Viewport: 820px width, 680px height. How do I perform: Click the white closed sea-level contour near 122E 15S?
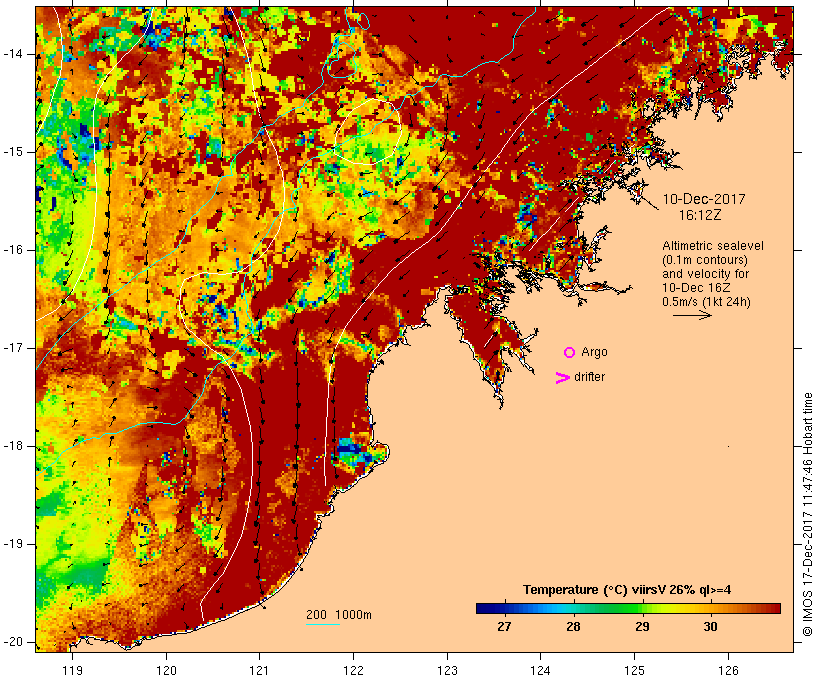pos(368,131)
